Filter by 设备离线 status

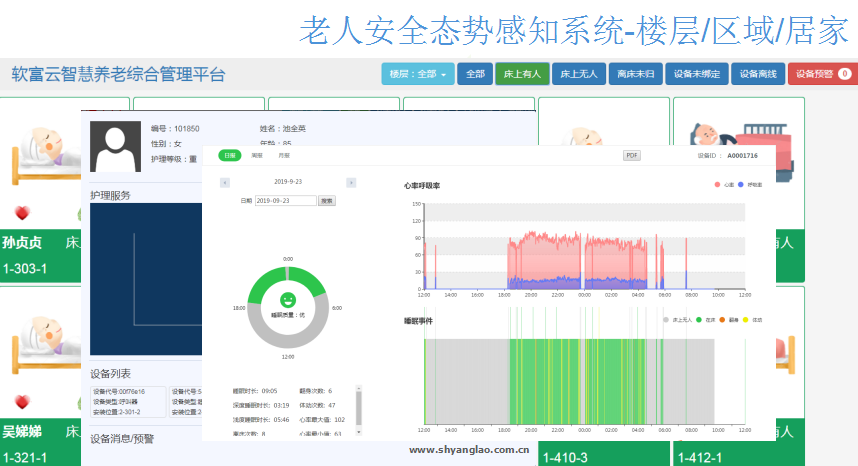pyautogui.click(x=758, y=74)
